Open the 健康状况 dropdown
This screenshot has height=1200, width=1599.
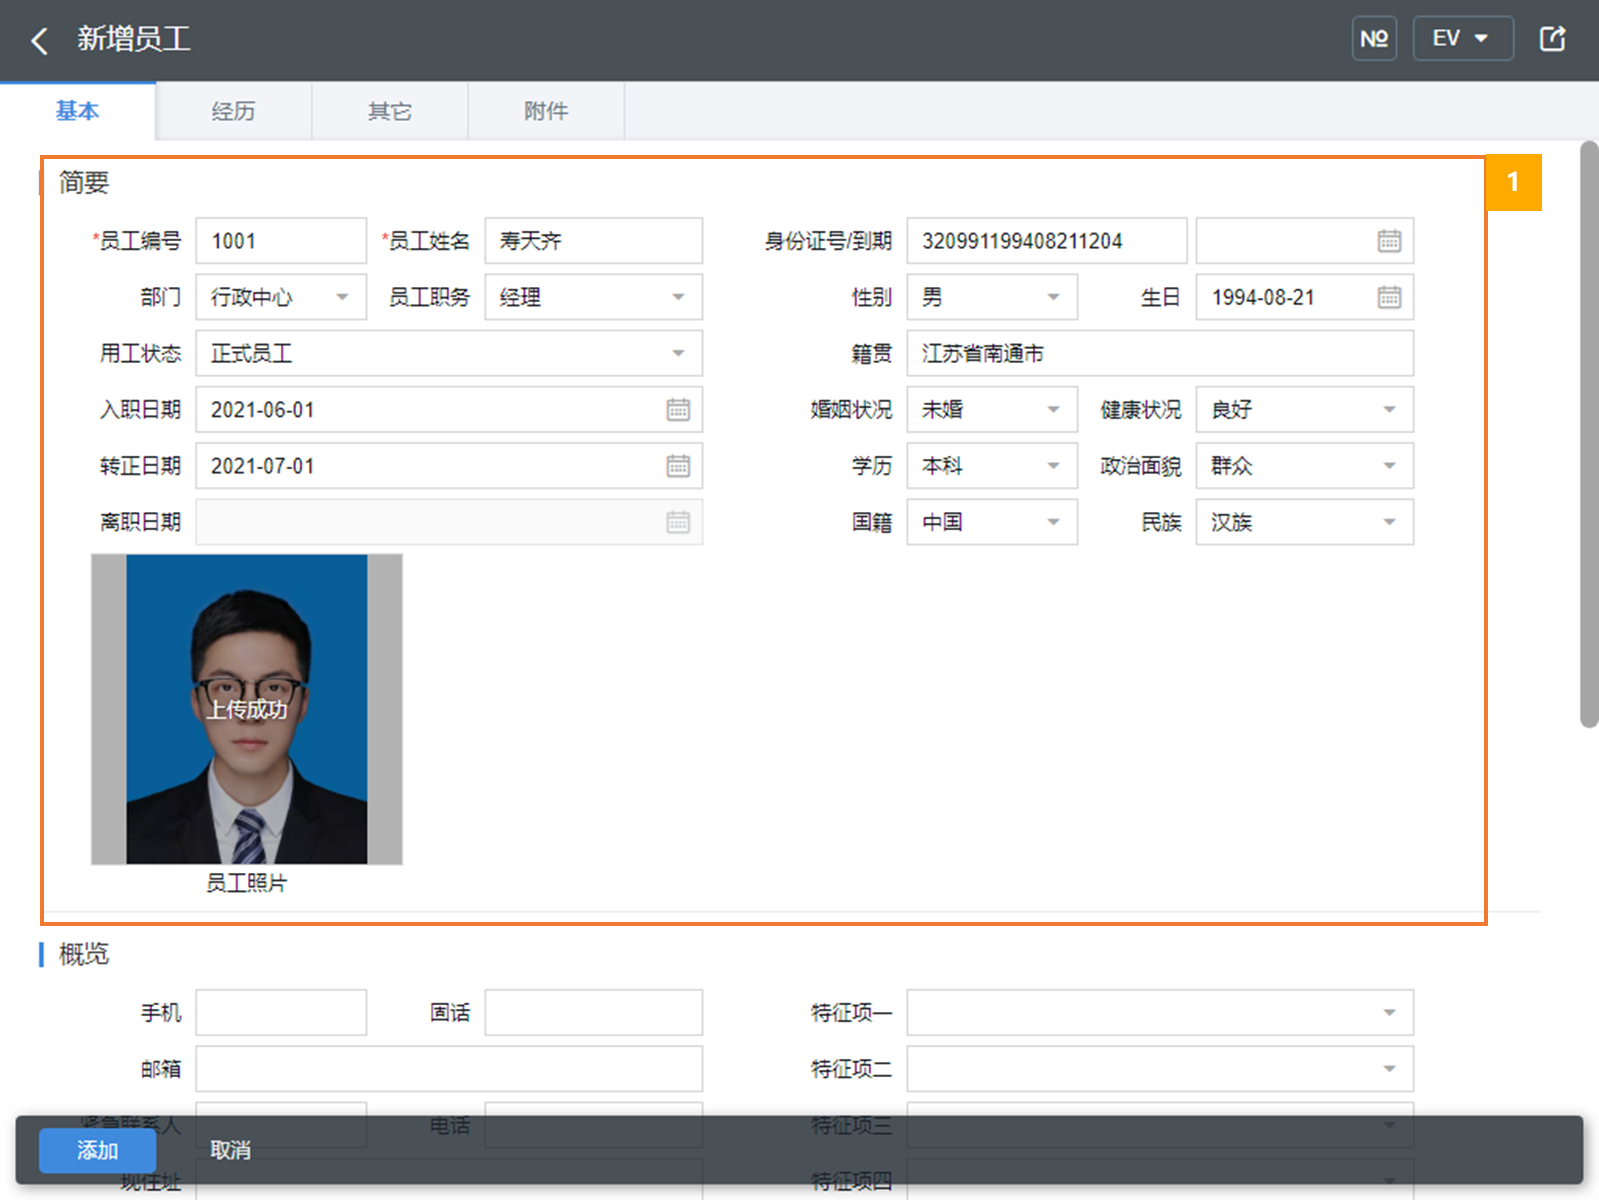tap(1305, 410)
